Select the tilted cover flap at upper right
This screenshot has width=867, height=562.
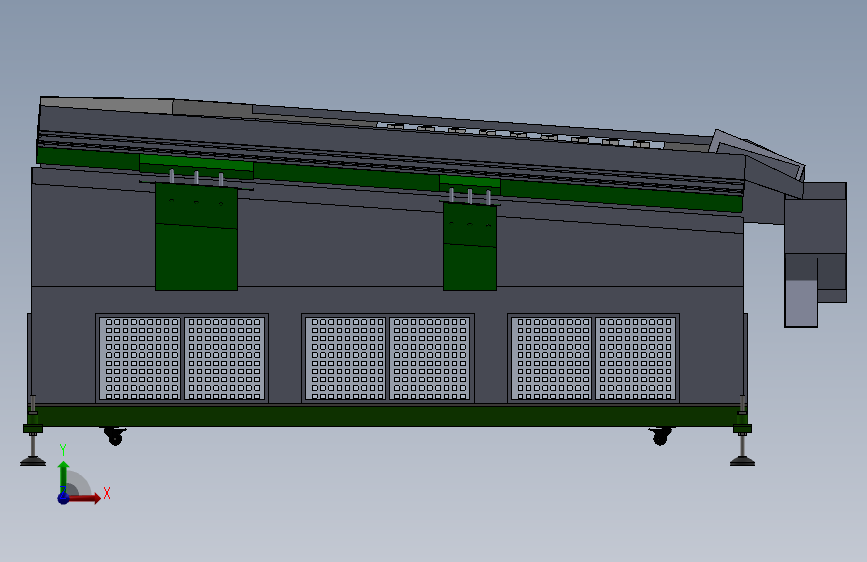(758, 154)
